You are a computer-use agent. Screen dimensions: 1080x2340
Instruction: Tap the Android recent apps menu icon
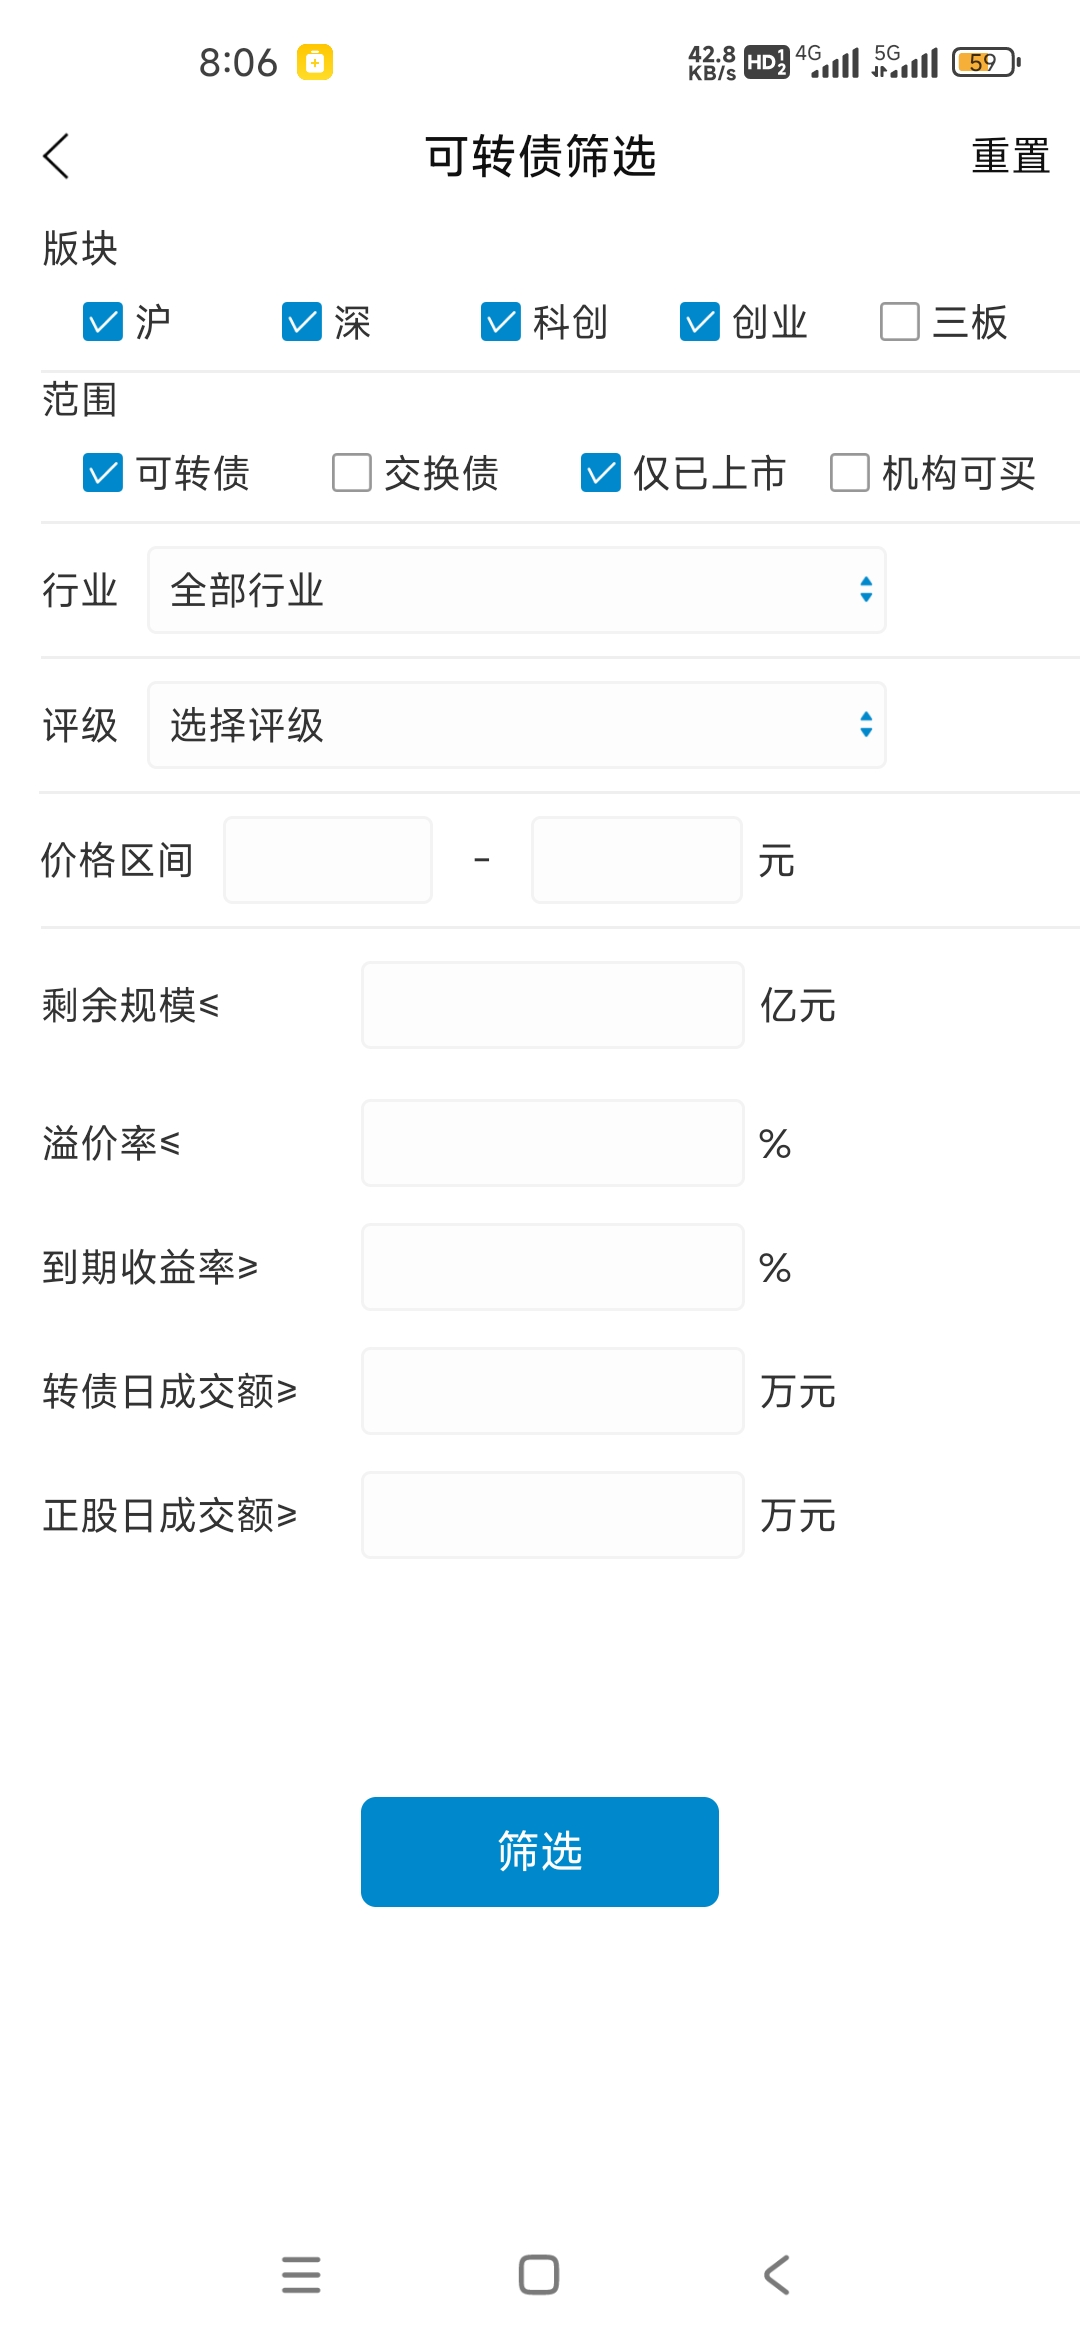pos(301,2274)
